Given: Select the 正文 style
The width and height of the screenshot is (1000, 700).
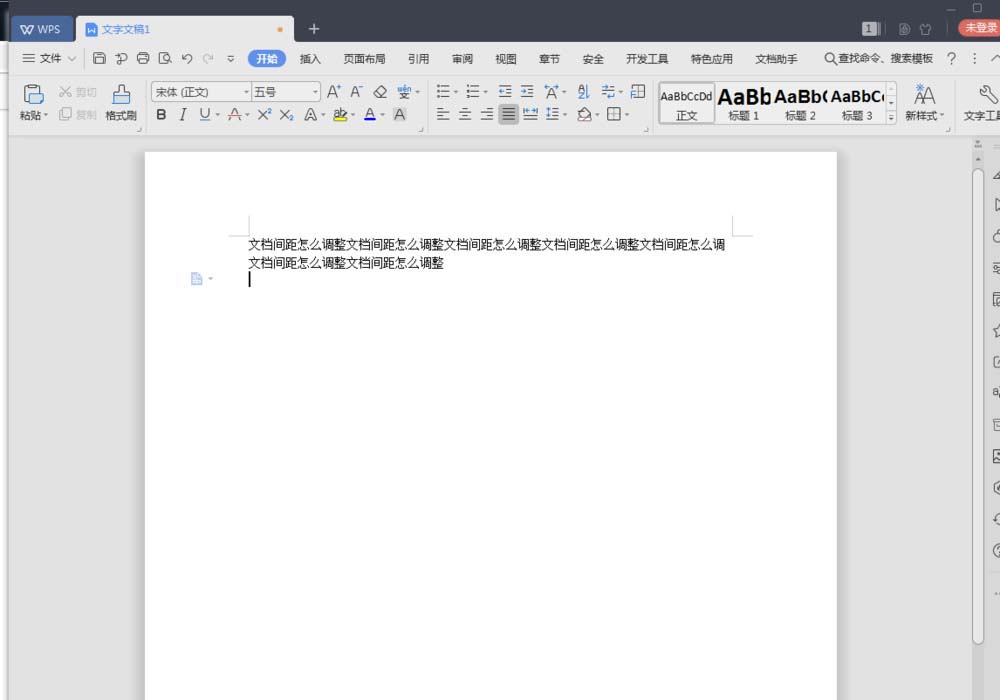Looking at the screenshot, I should tap(686, 103).
